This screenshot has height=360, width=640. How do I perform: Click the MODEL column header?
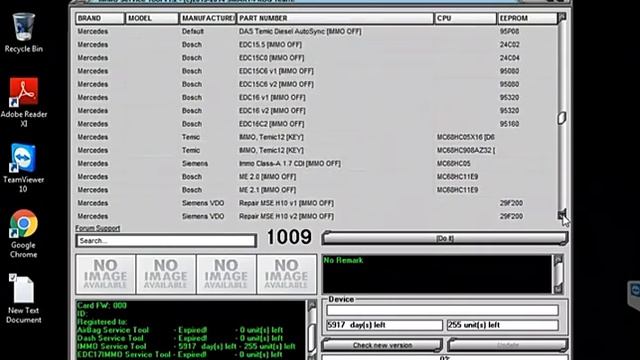pyautogui.click(x=152, y=18)
